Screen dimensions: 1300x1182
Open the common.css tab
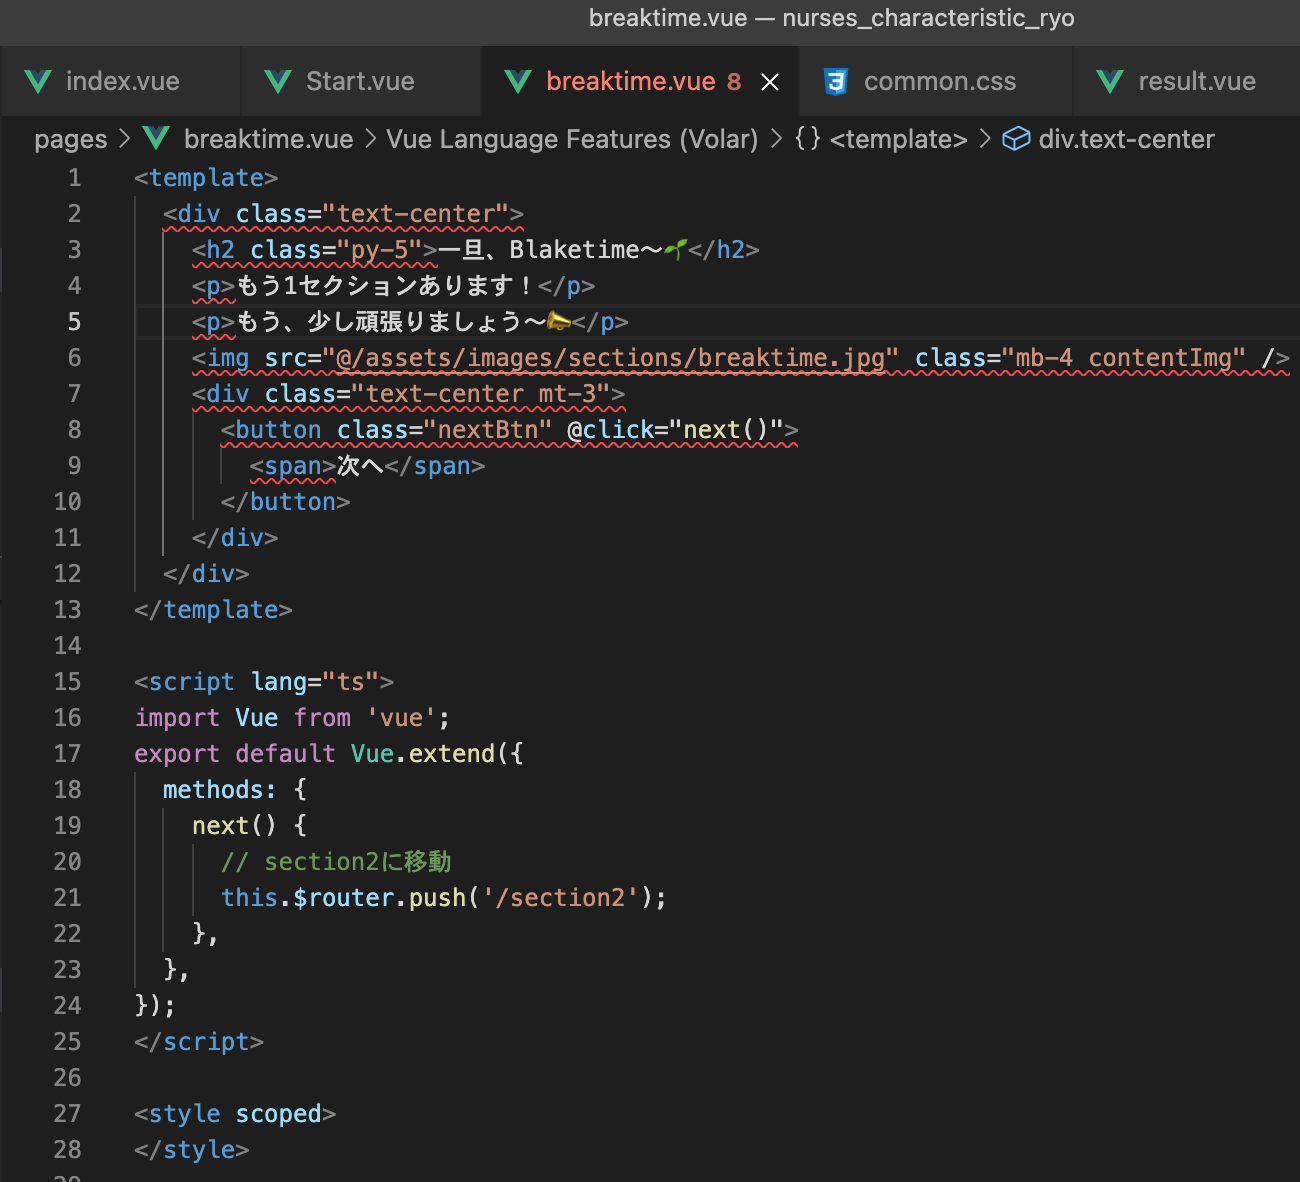[x=939, y=81]
